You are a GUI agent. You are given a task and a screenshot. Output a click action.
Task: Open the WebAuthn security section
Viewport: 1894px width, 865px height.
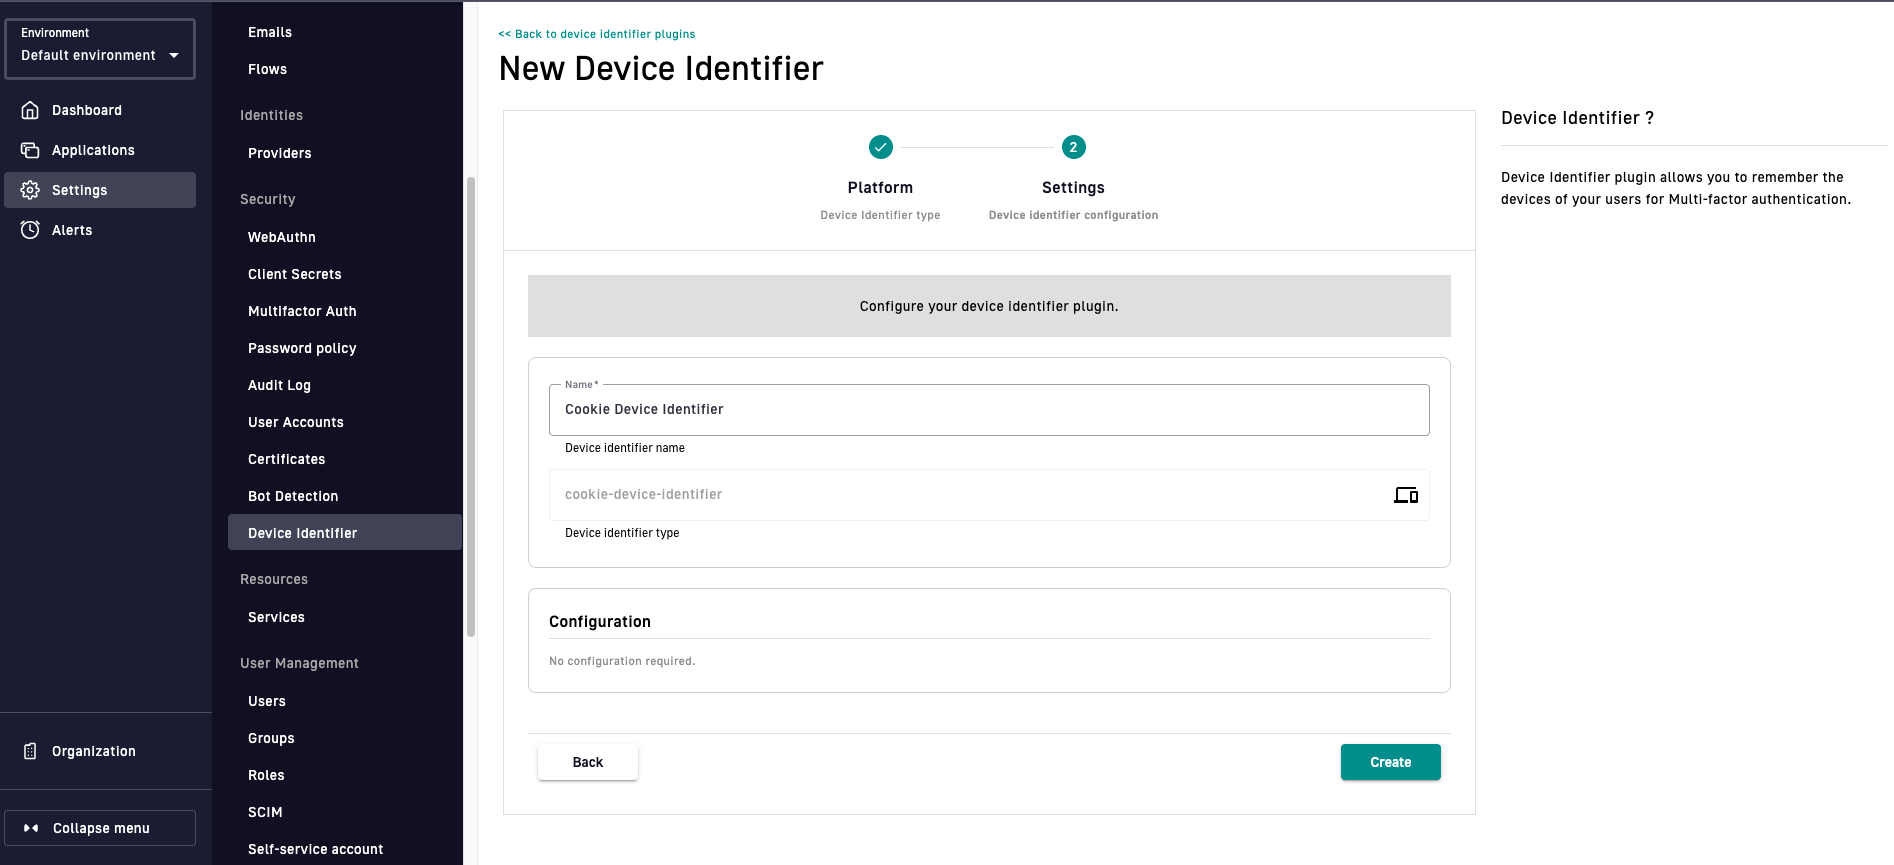pyautogui.click(x=282, y=237)
